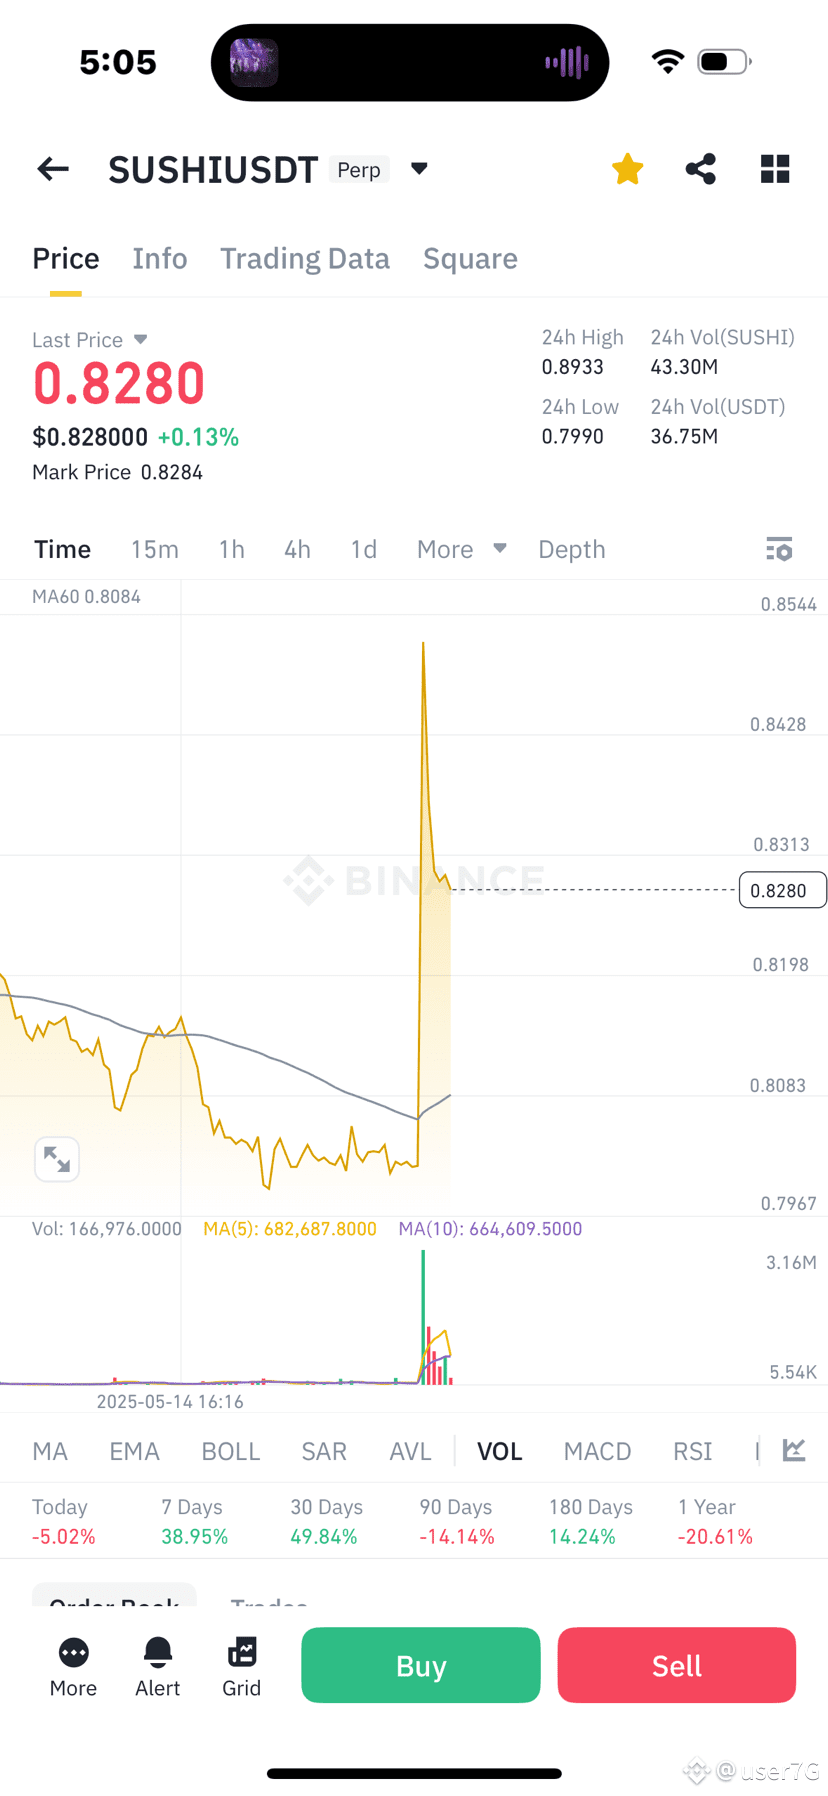Open indicator settings chart icon
This screenshot has width=828, height=1796.
coord(794,1450)
